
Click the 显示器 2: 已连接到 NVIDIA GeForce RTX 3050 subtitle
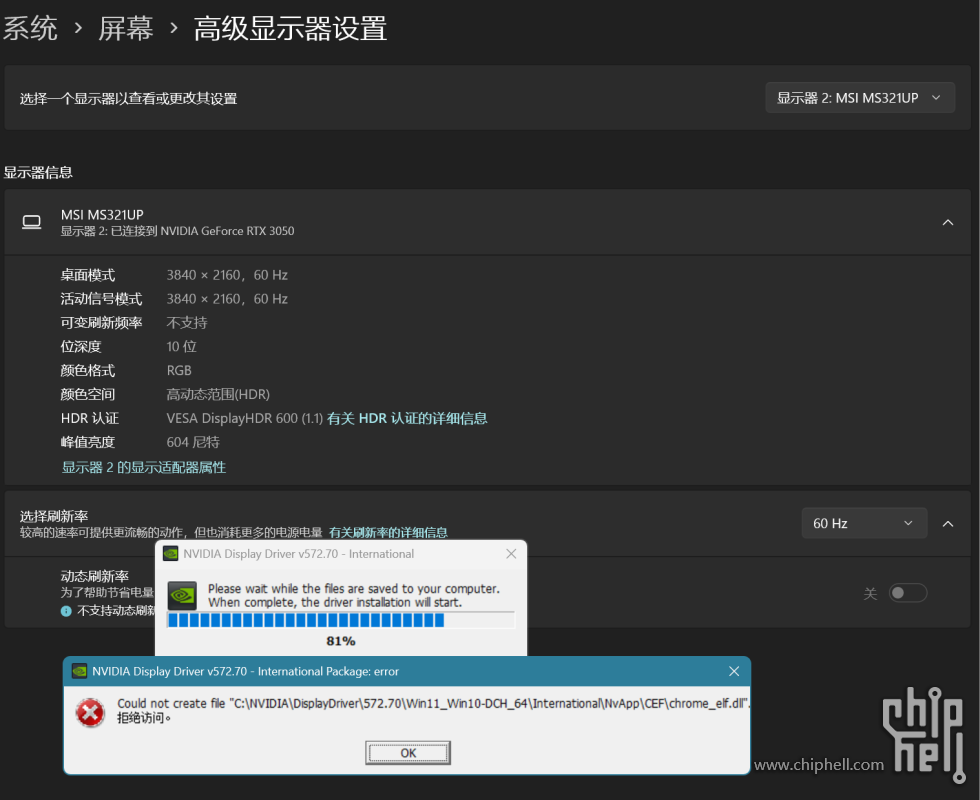pos(177,231)
